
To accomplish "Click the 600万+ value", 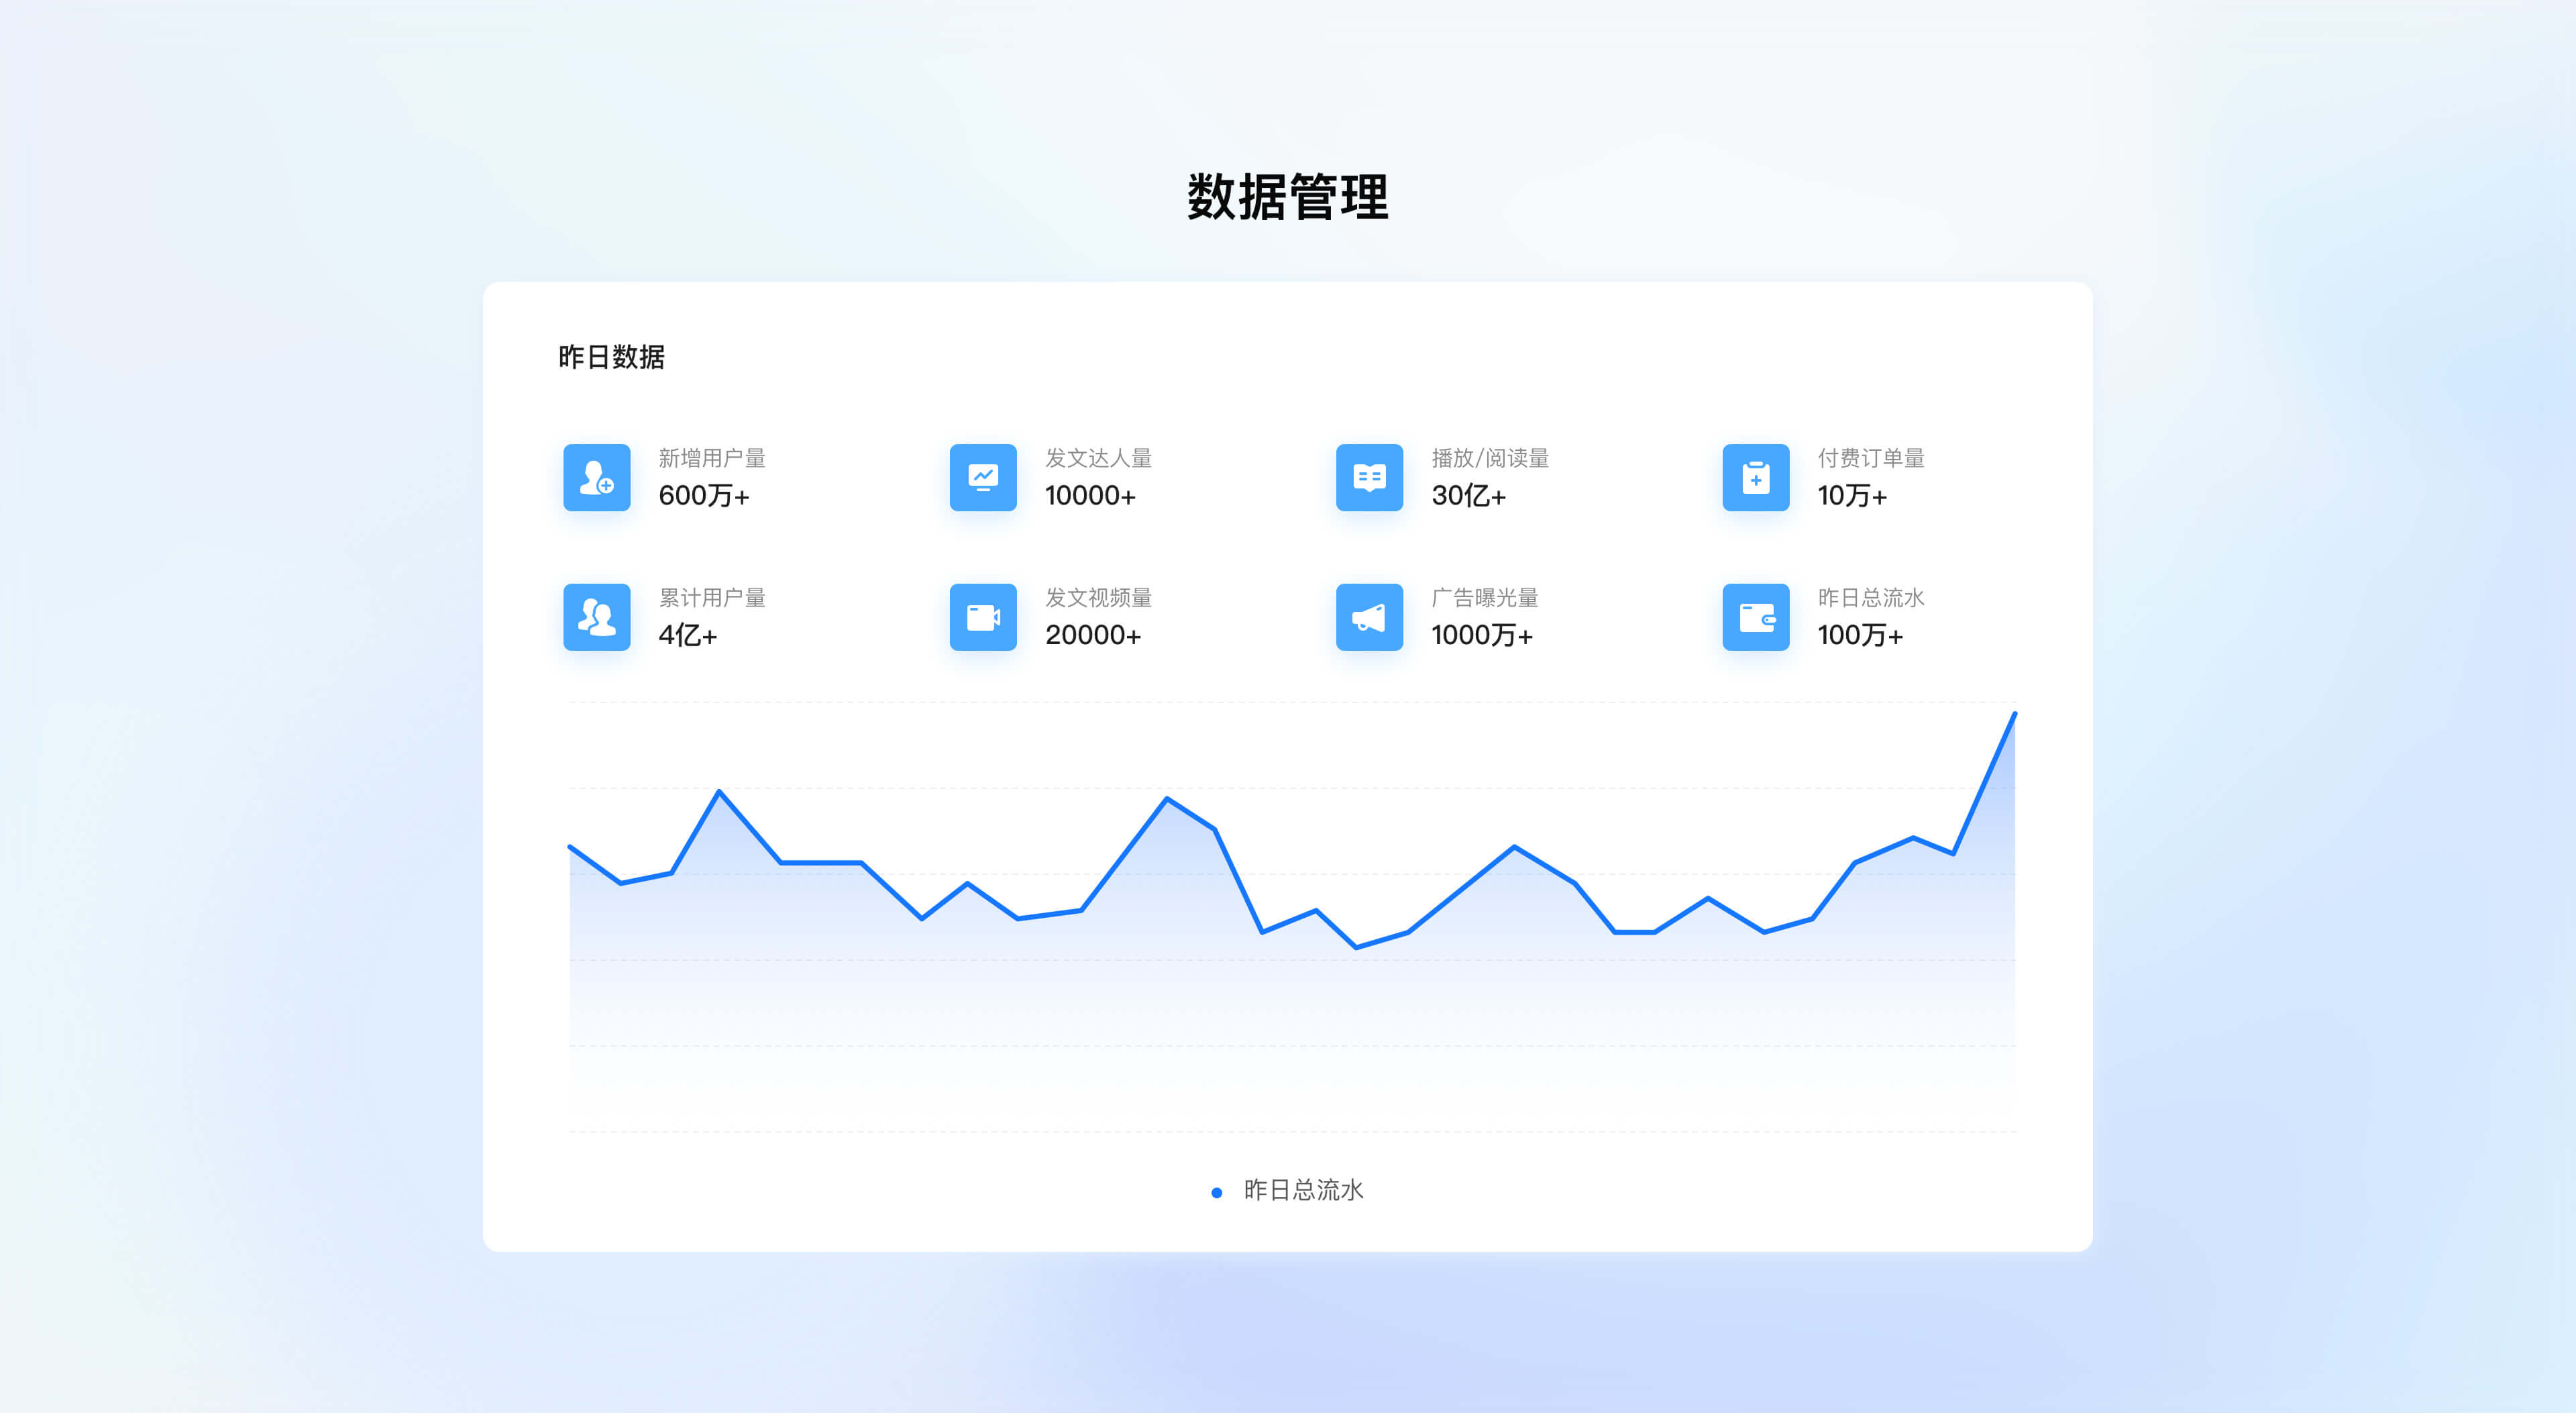I will 704,496.
